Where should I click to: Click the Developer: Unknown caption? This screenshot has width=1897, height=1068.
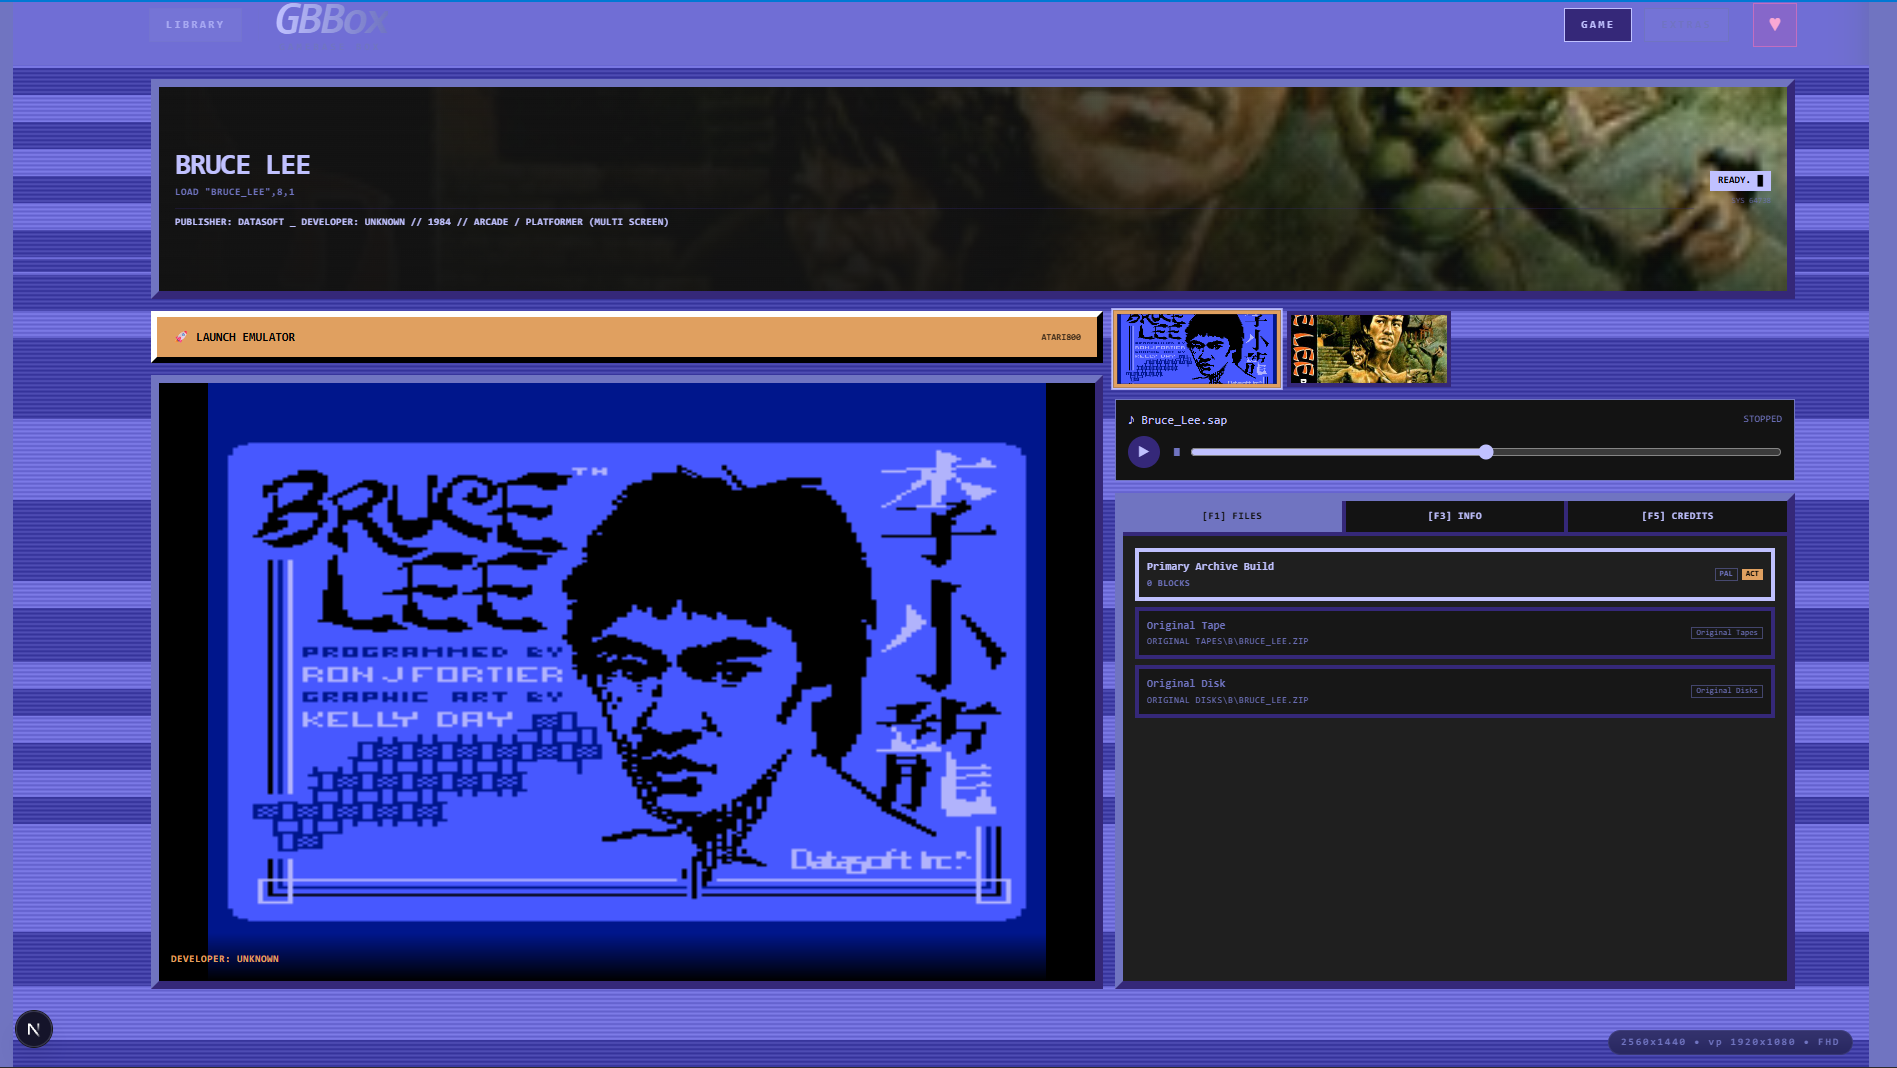click(x=224, y=959)
